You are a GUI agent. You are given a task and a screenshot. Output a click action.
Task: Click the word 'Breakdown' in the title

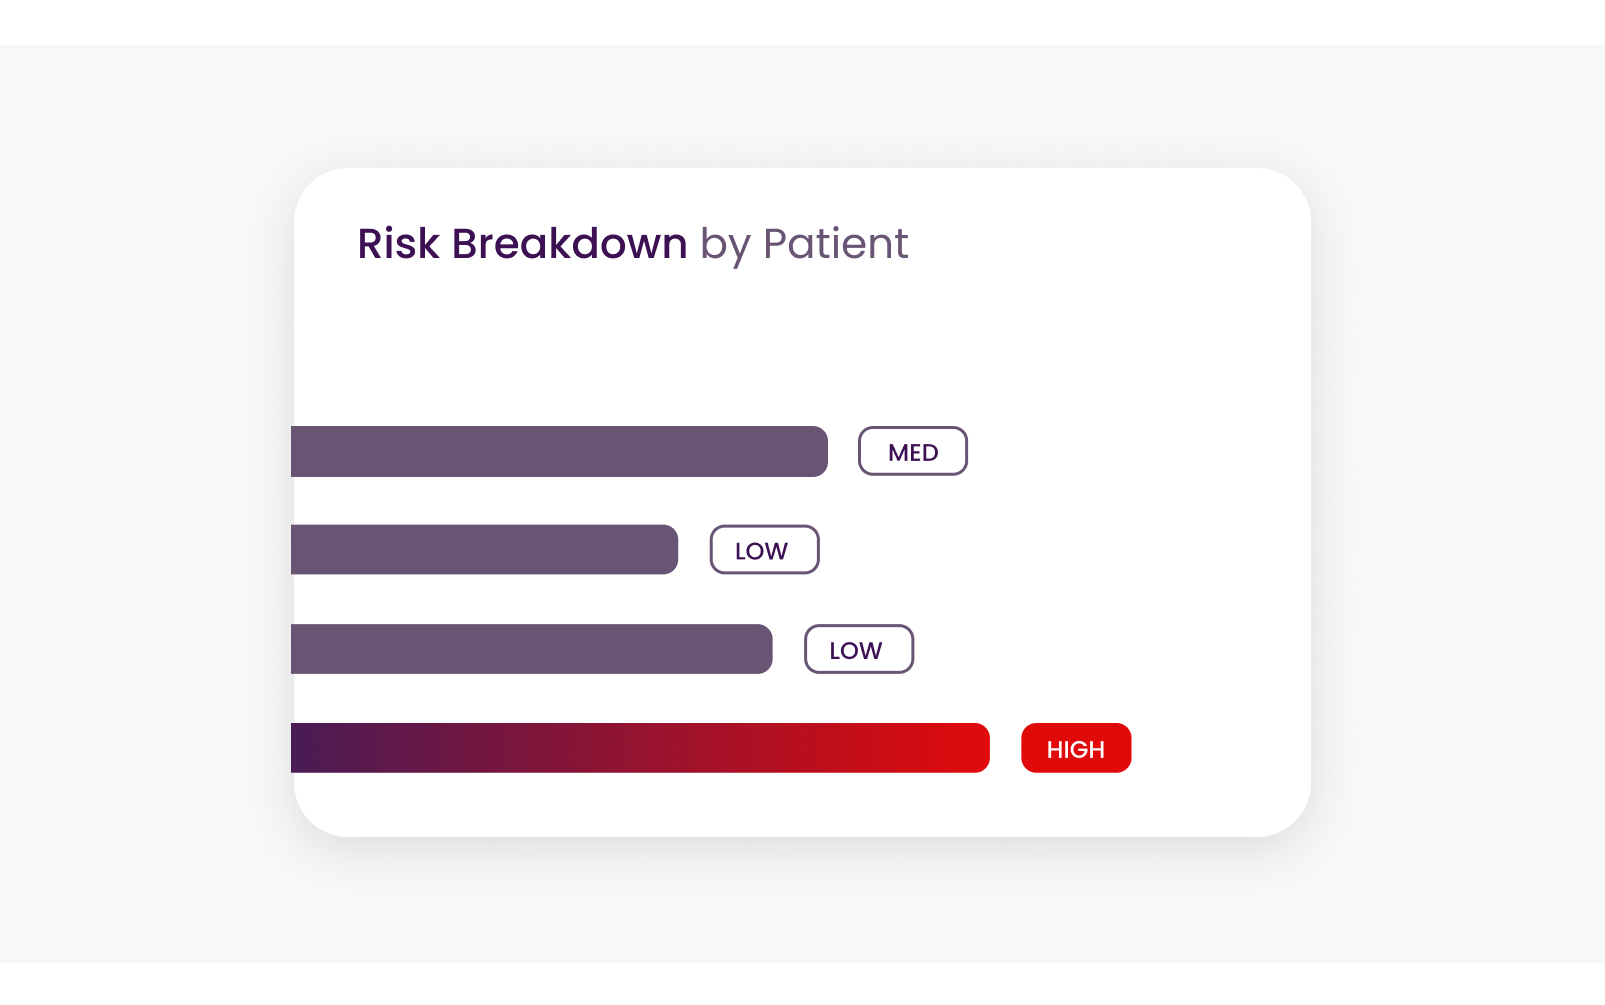pos(569,244)
